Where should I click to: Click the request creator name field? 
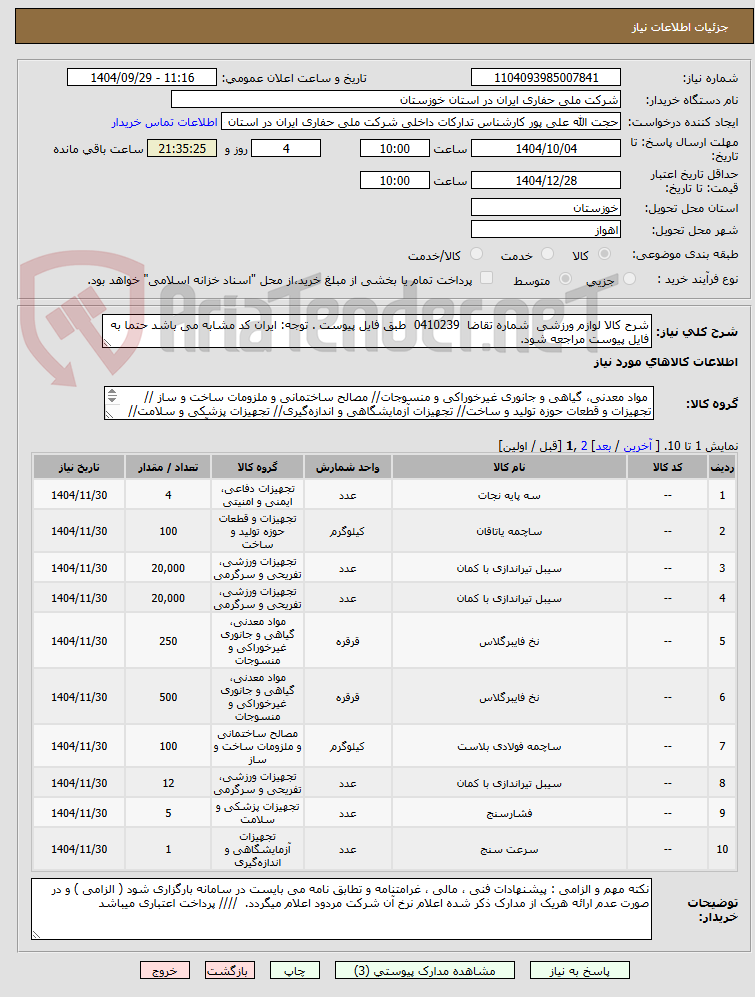pyautogui.click(x=420, y=122)
